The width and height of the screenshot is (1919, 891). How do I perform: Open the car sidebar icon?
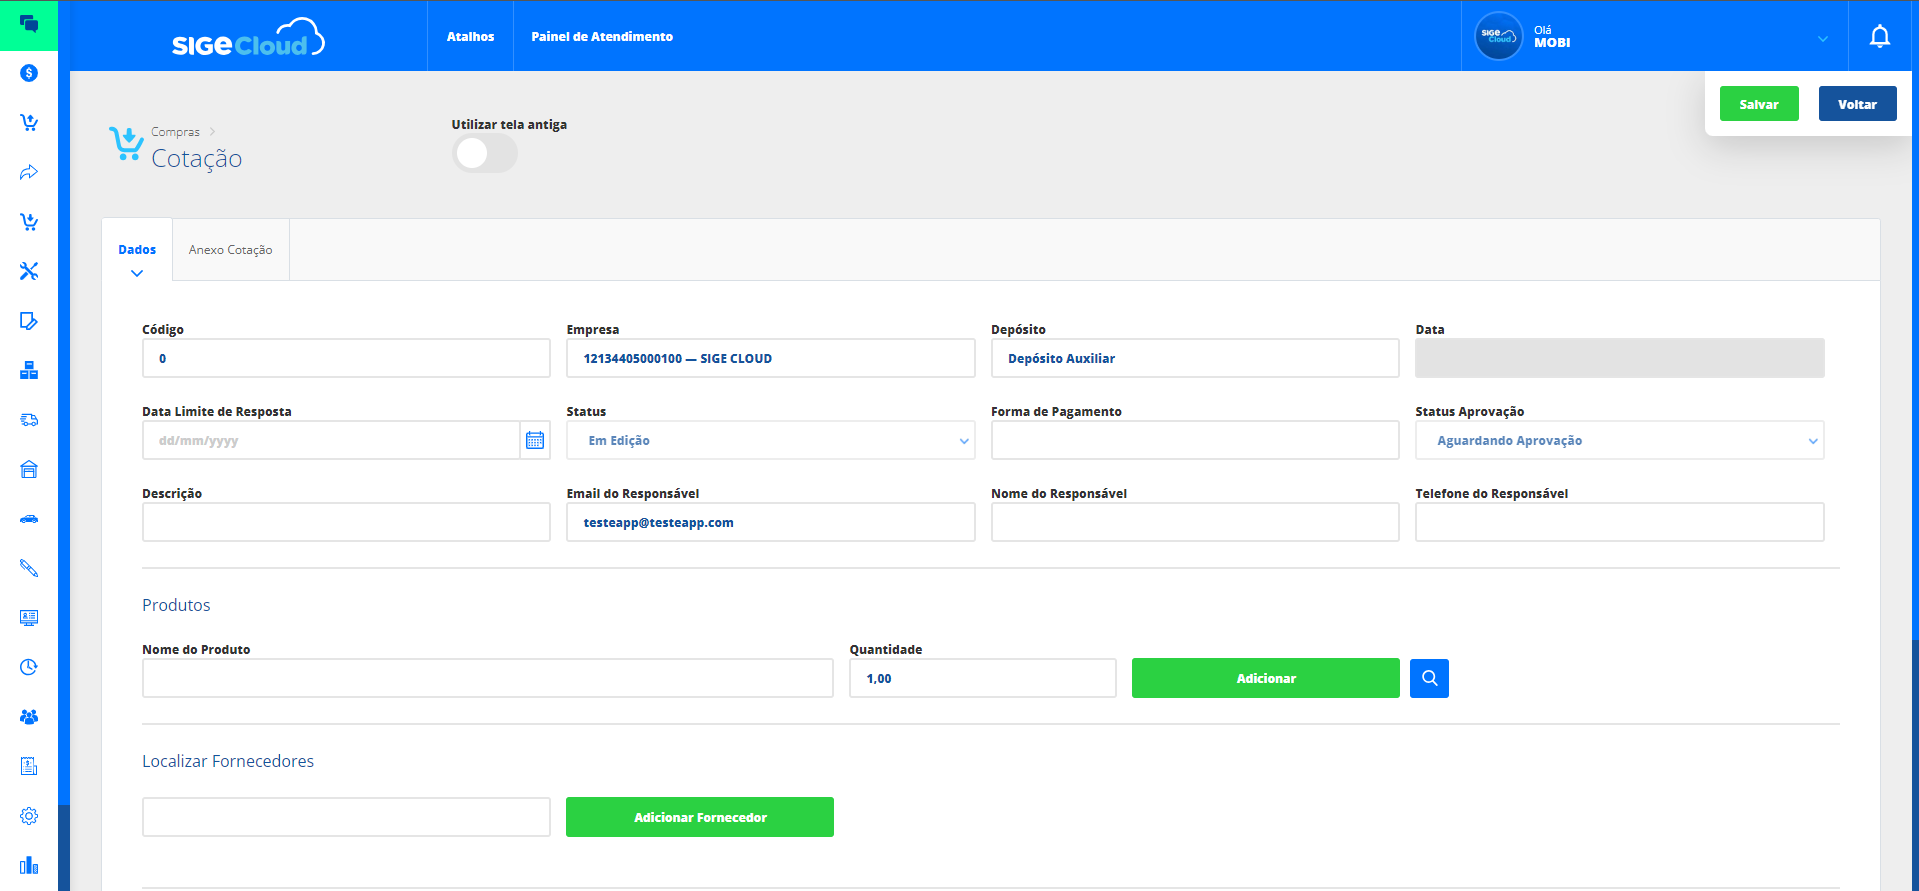[29, 519]
